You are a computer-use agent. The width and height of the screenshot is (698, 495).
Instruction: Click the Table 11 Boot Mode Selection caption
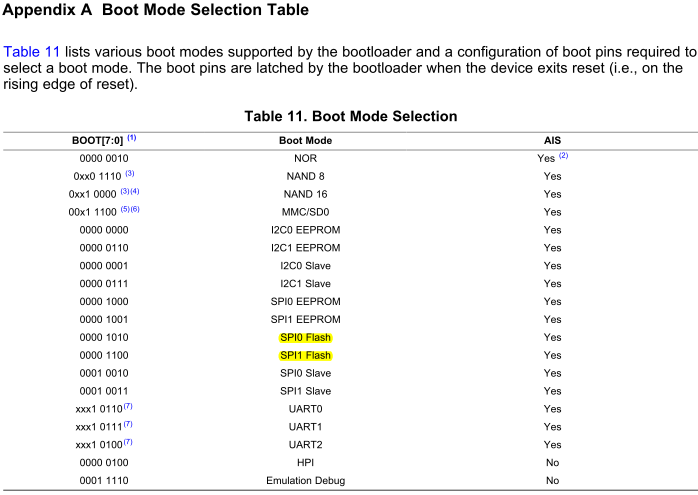pos(350,116)
